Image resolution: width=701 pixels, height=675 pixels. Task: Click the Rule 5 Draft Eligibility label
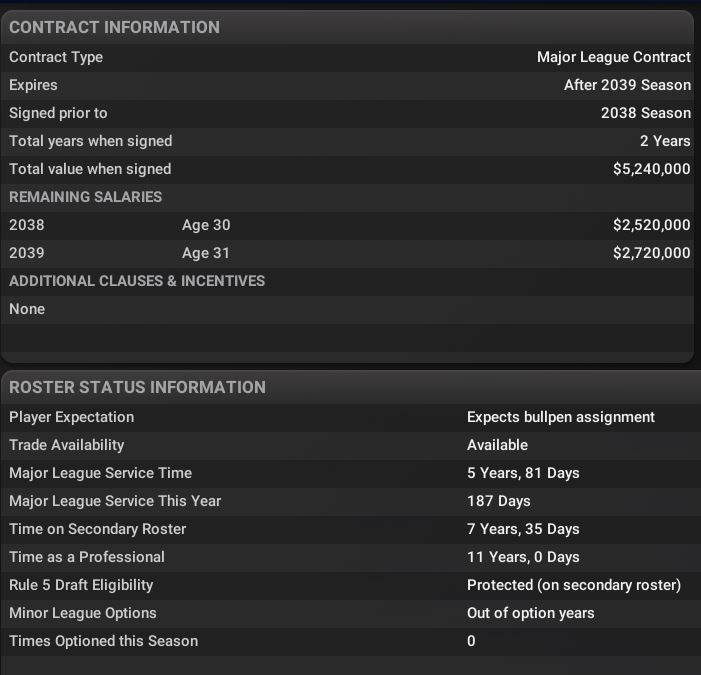(x=81, y=585)
